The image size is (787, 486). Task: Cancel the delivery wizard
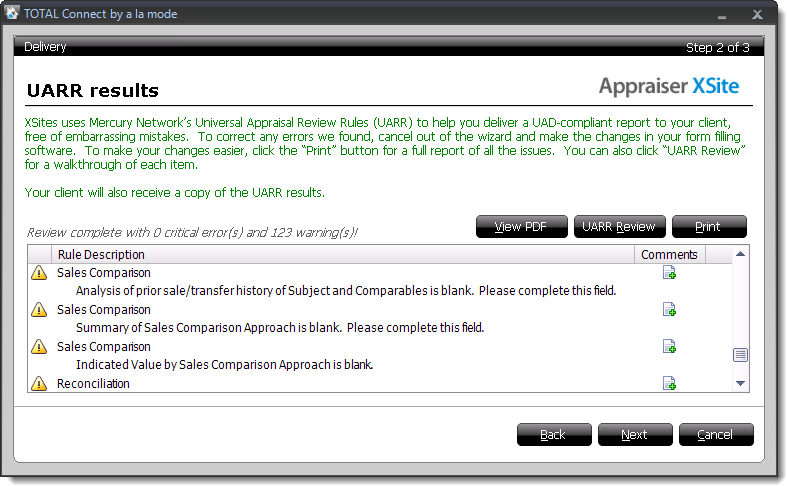(716, 434)
